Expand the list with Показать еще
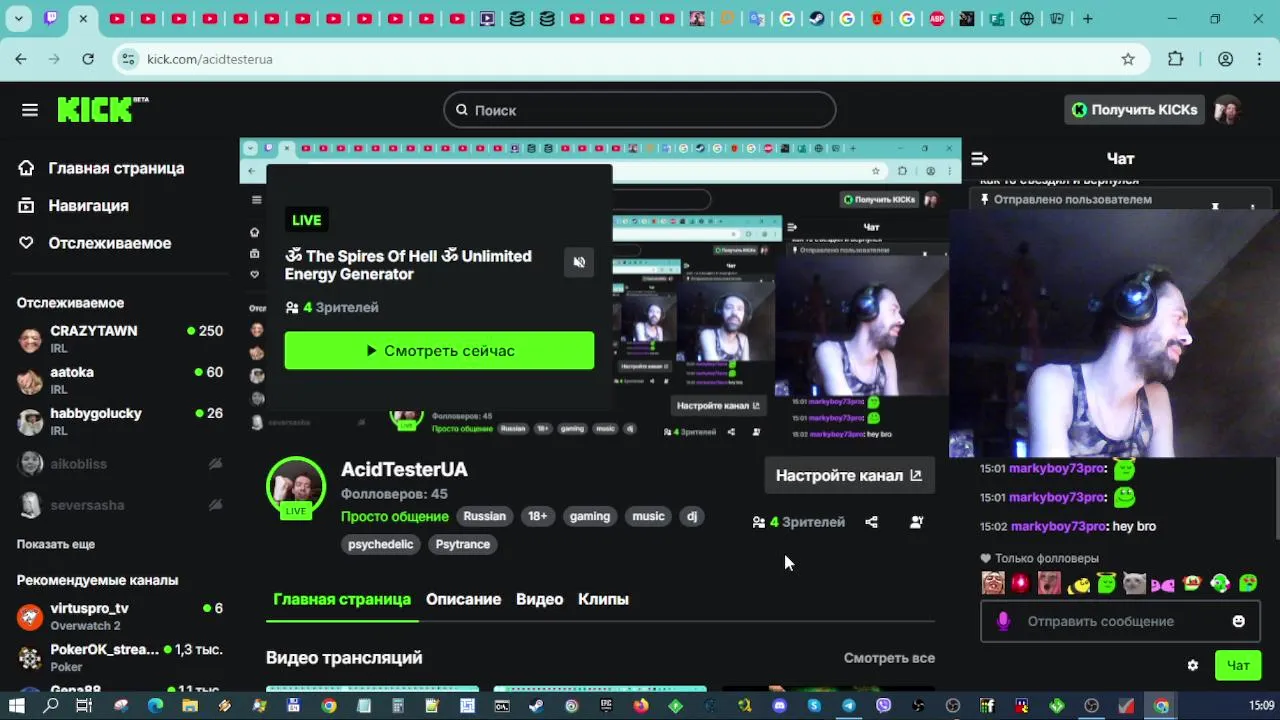This screenshot has height=720, width=1280. tap(56, 544)
